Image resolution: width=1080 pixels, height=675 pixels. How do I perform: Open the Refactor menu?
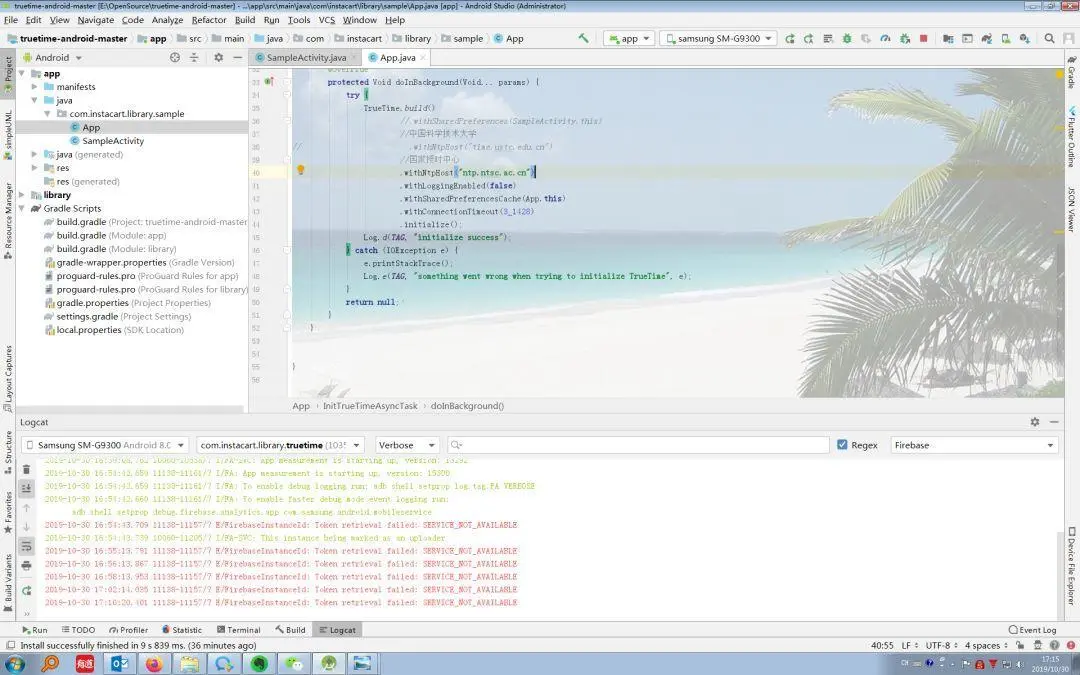pyautogui.click(x=209, y=19)
